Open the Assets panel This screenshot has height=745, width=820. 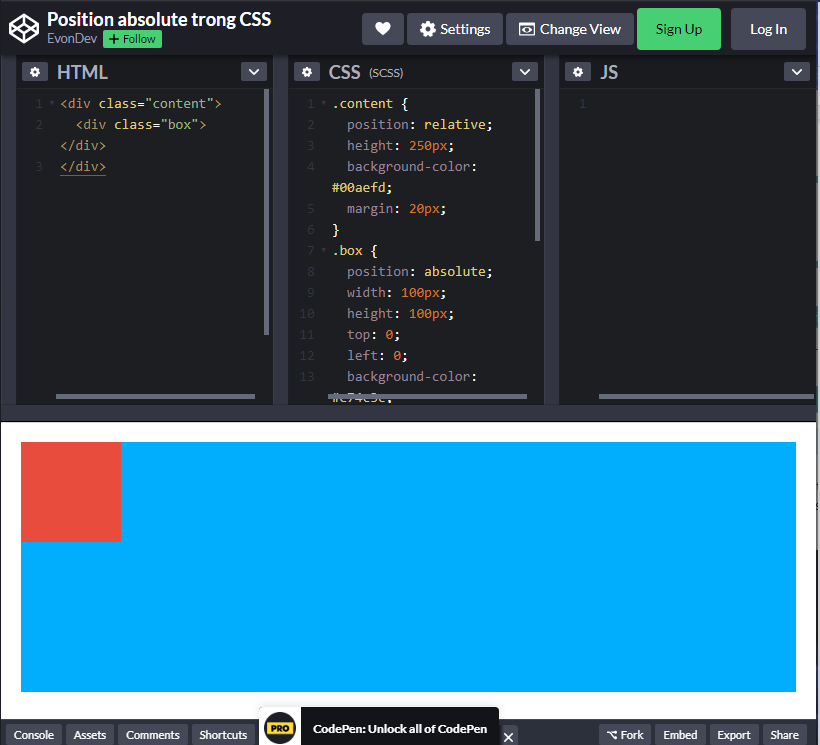89,735
